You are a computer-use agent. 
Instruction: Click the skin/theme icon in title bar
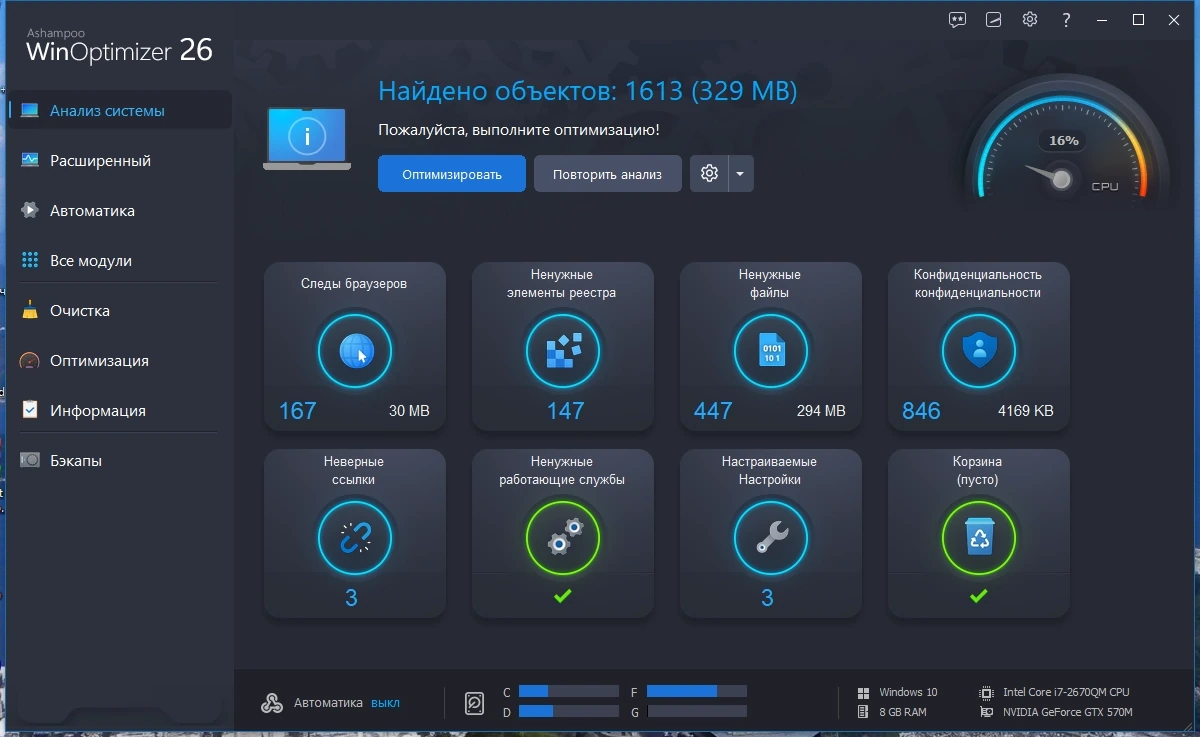pyautogui.click(x=994, y=20)
